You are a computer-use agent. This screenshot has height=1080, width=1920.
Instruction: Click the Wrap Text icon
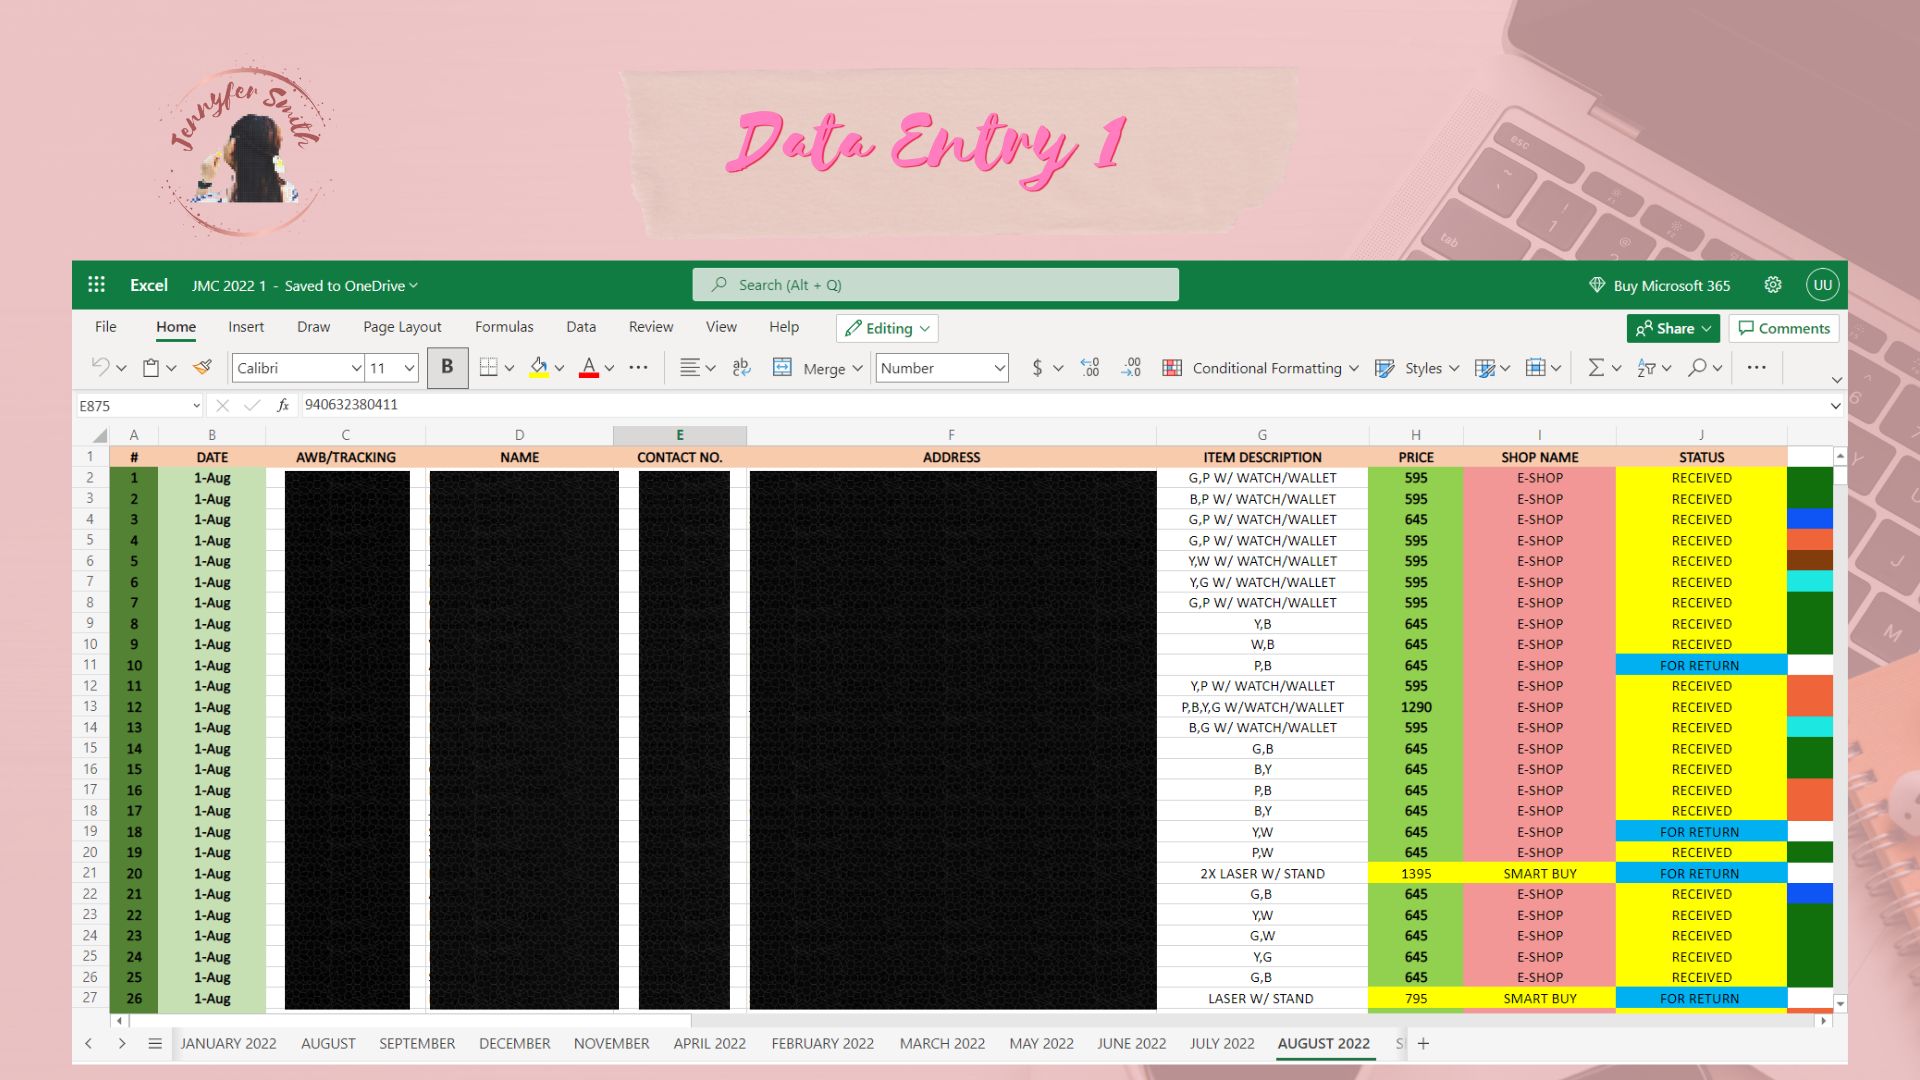tap(741, 367)
